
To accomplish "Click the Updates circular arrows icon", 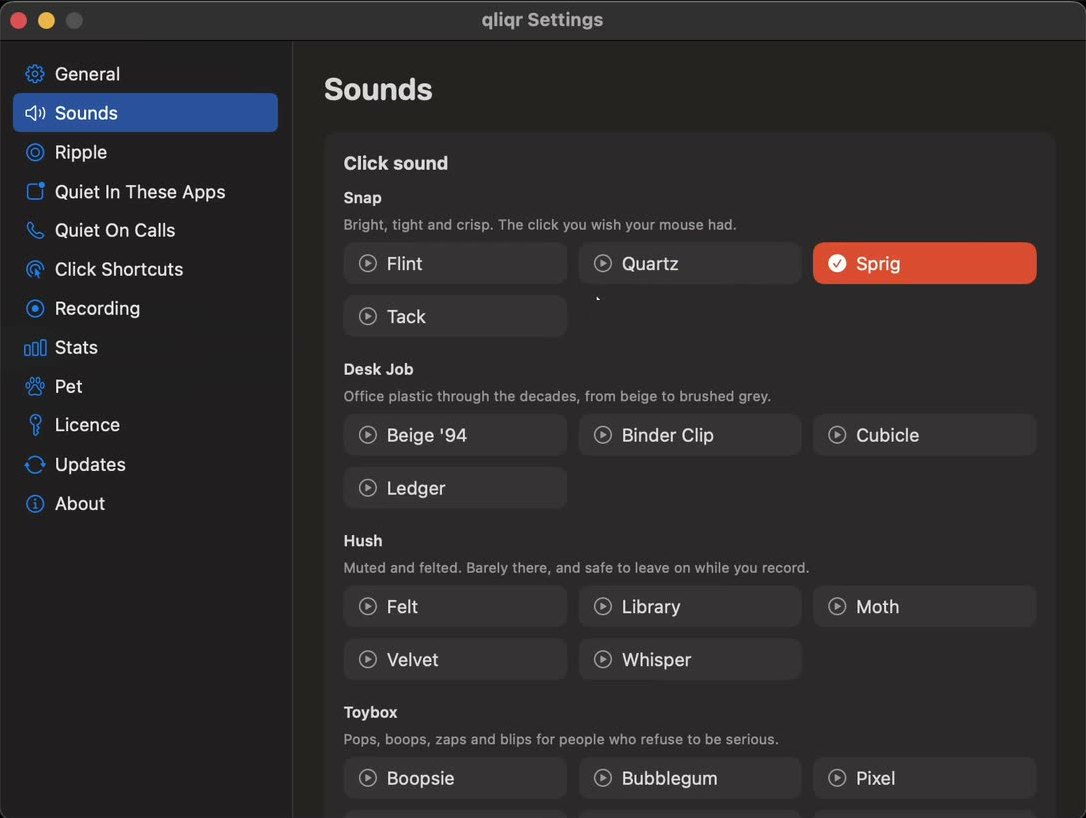I will [35, 465].
